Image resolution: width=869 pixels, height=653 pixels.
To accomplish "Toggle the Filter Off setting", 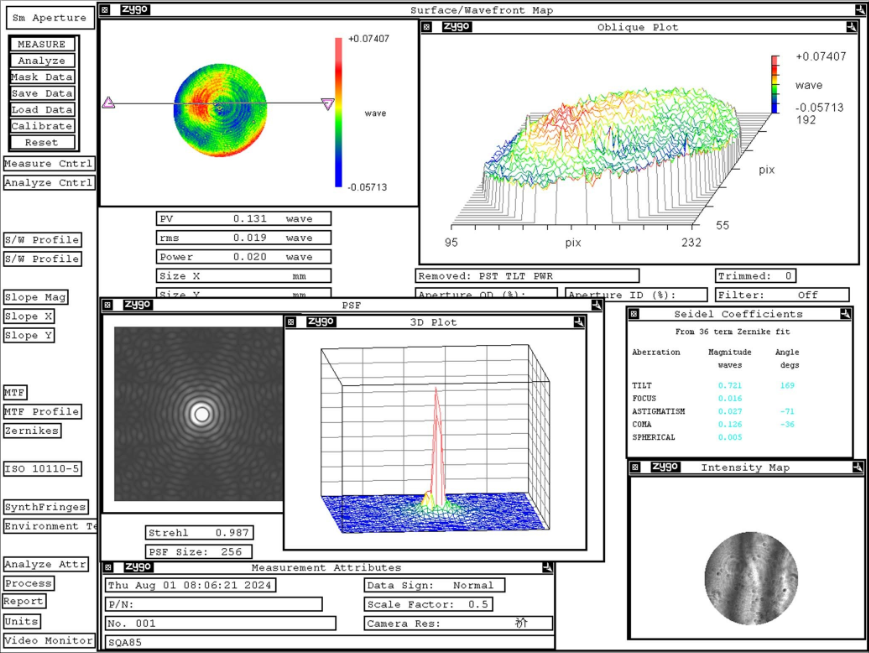I will [x=782, y=295].
